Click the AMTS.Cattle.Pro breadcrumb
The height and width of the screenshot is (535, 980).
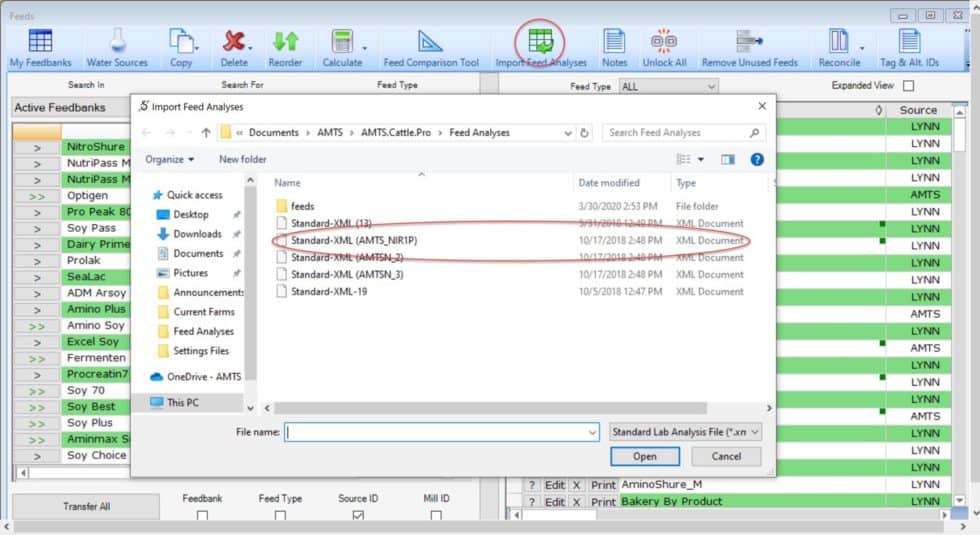[x=396, y=132]
